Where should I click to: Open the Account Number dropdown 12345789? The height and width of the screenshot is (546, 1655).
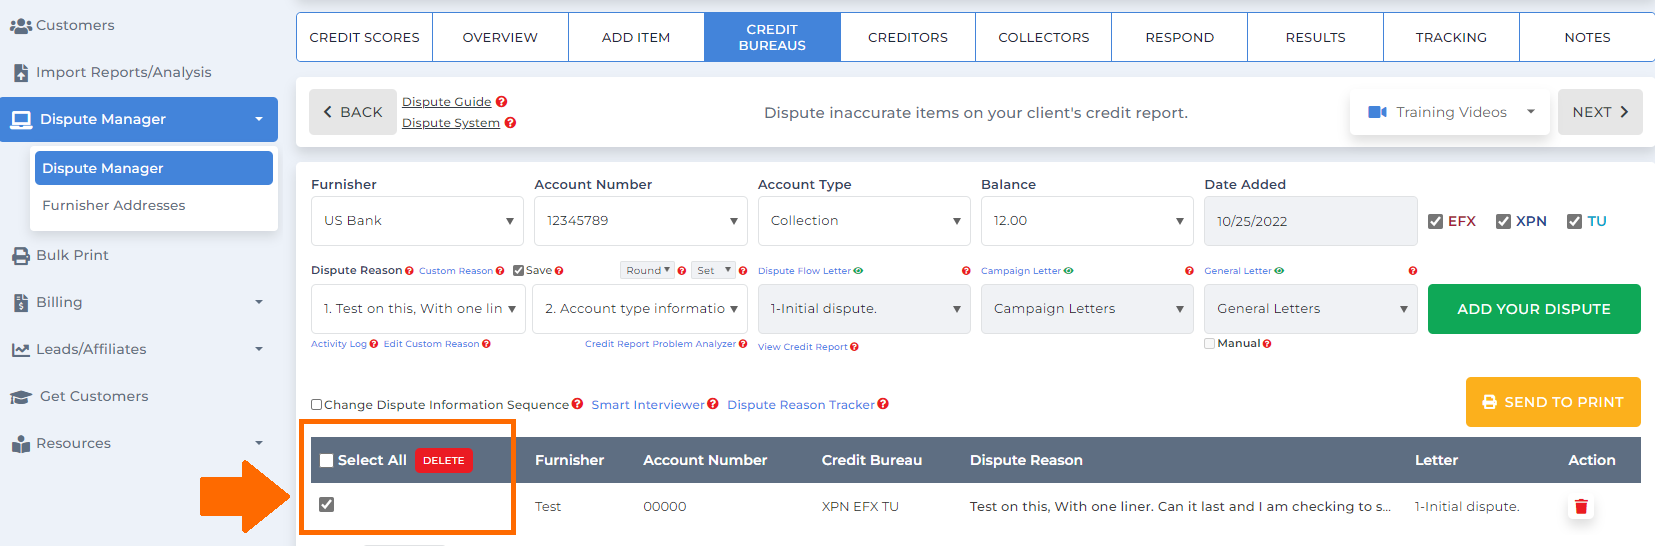coord(640,221)
